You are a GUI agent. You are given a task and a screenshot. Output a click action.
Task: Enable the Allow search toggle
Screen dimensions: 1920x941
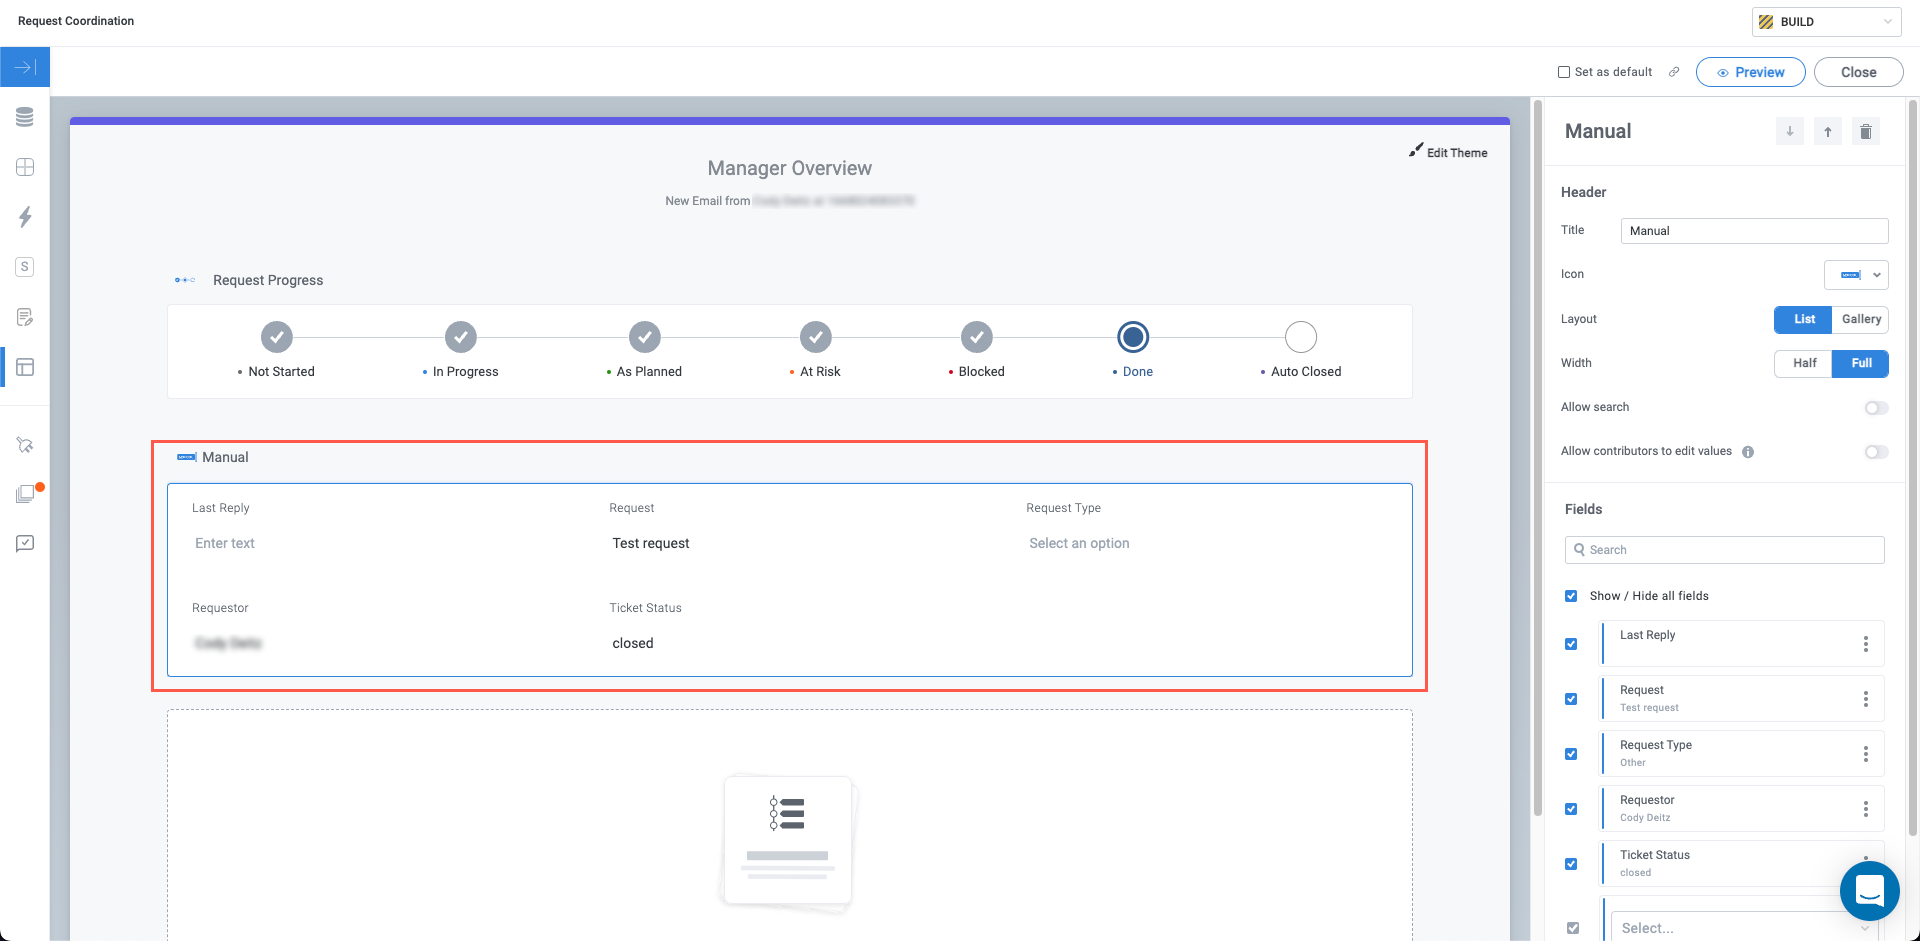point(1876,408)
